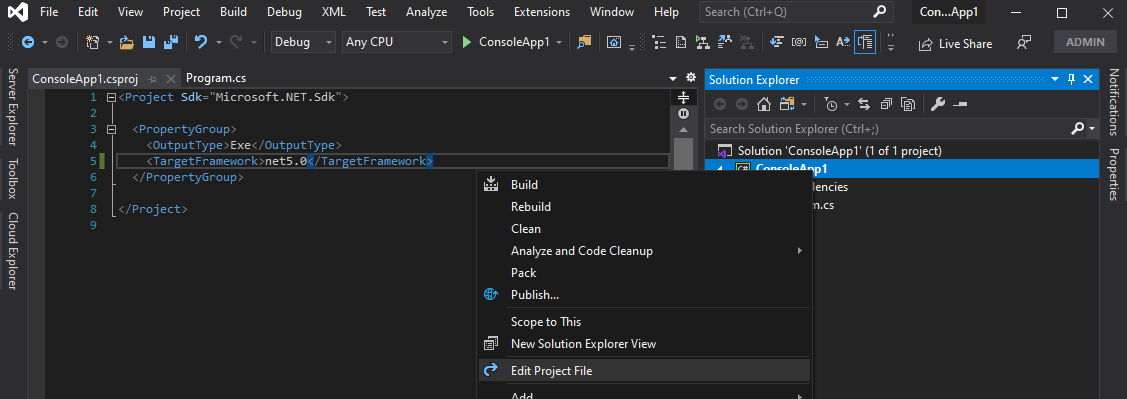Select Edit Project File from context menu
This screenshot has width=1127, height=399.
tap(644, 371)
